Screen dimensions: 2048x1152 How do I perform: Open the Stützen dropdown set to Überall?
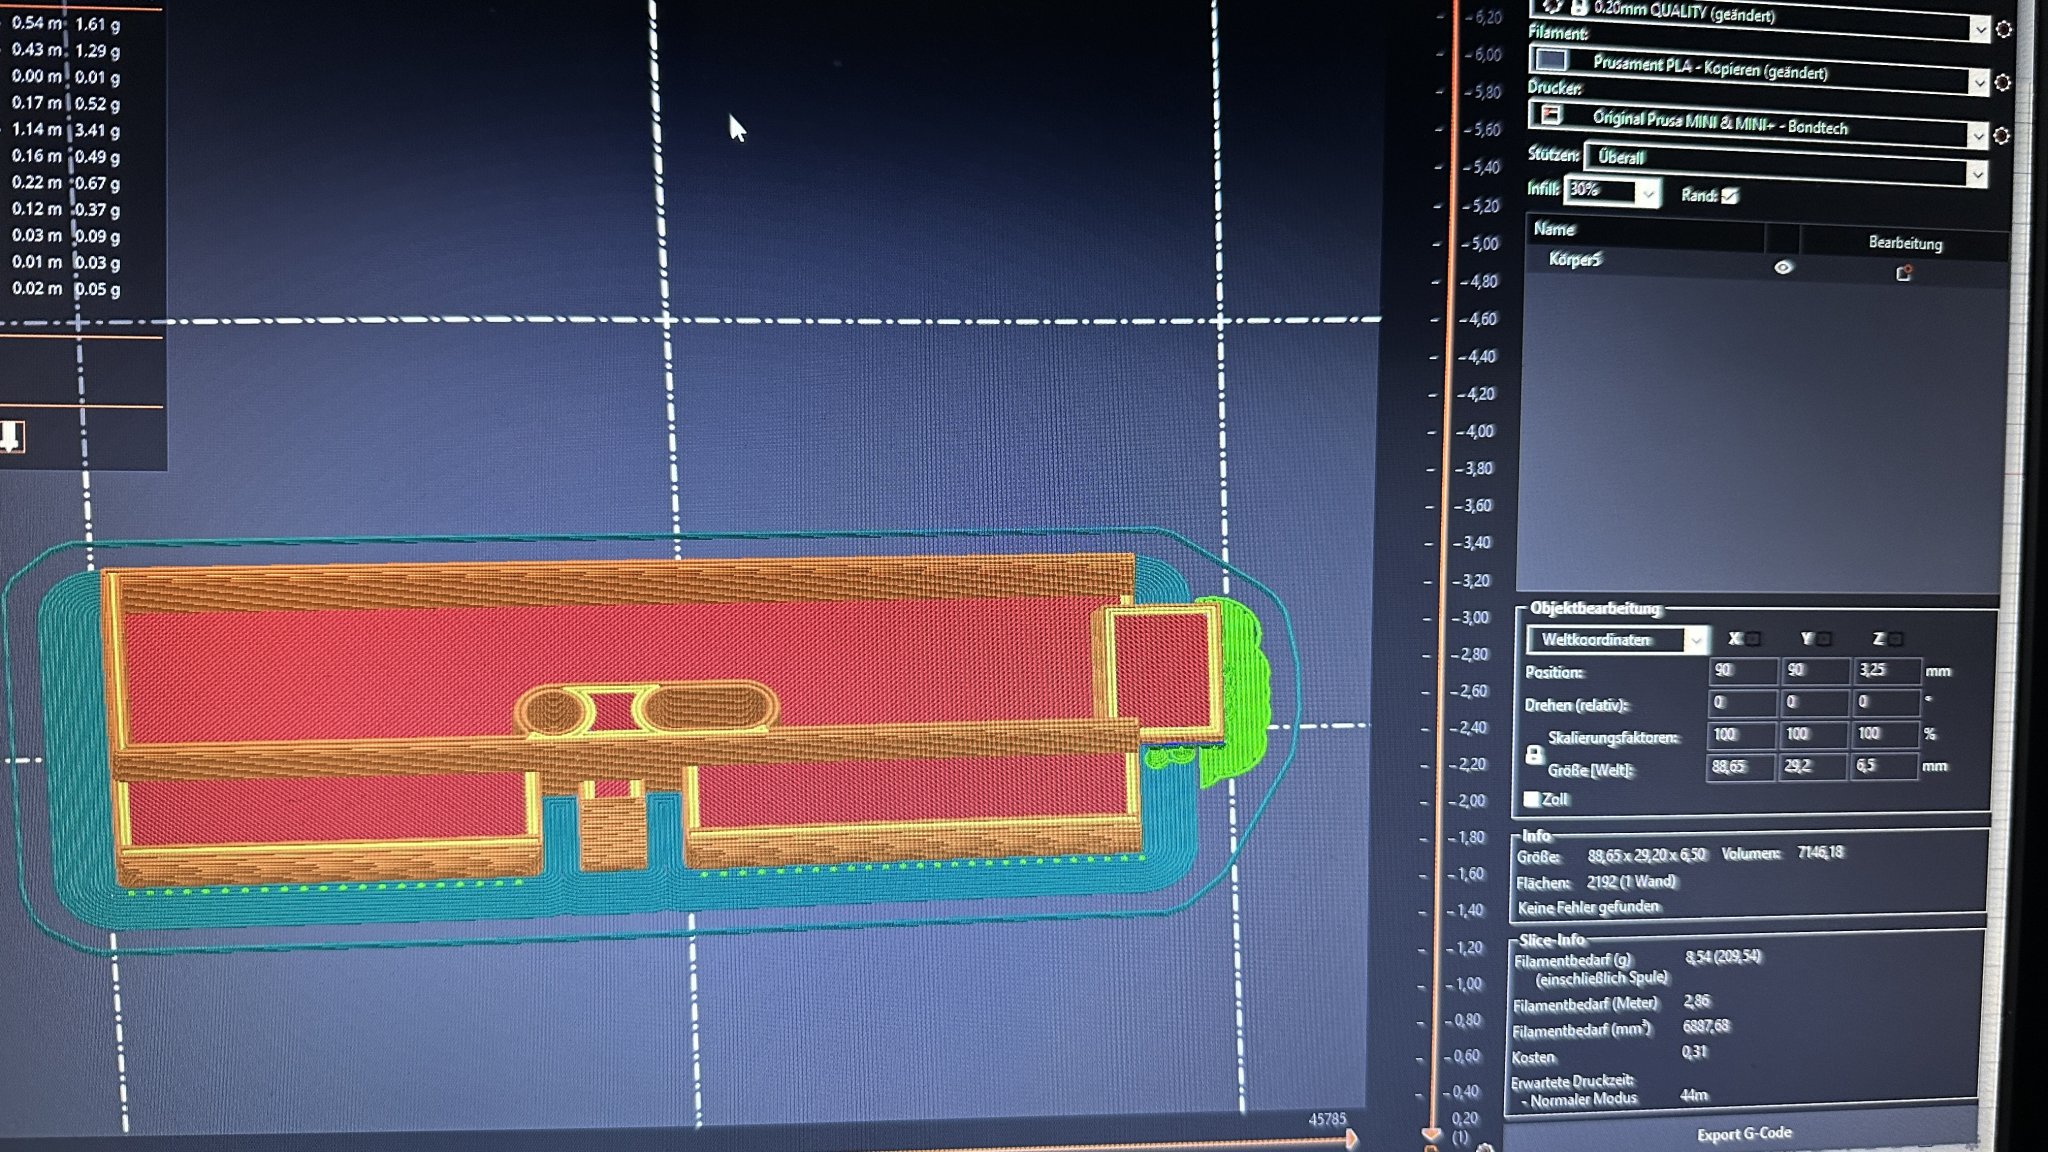click(x=1977, y=175)
